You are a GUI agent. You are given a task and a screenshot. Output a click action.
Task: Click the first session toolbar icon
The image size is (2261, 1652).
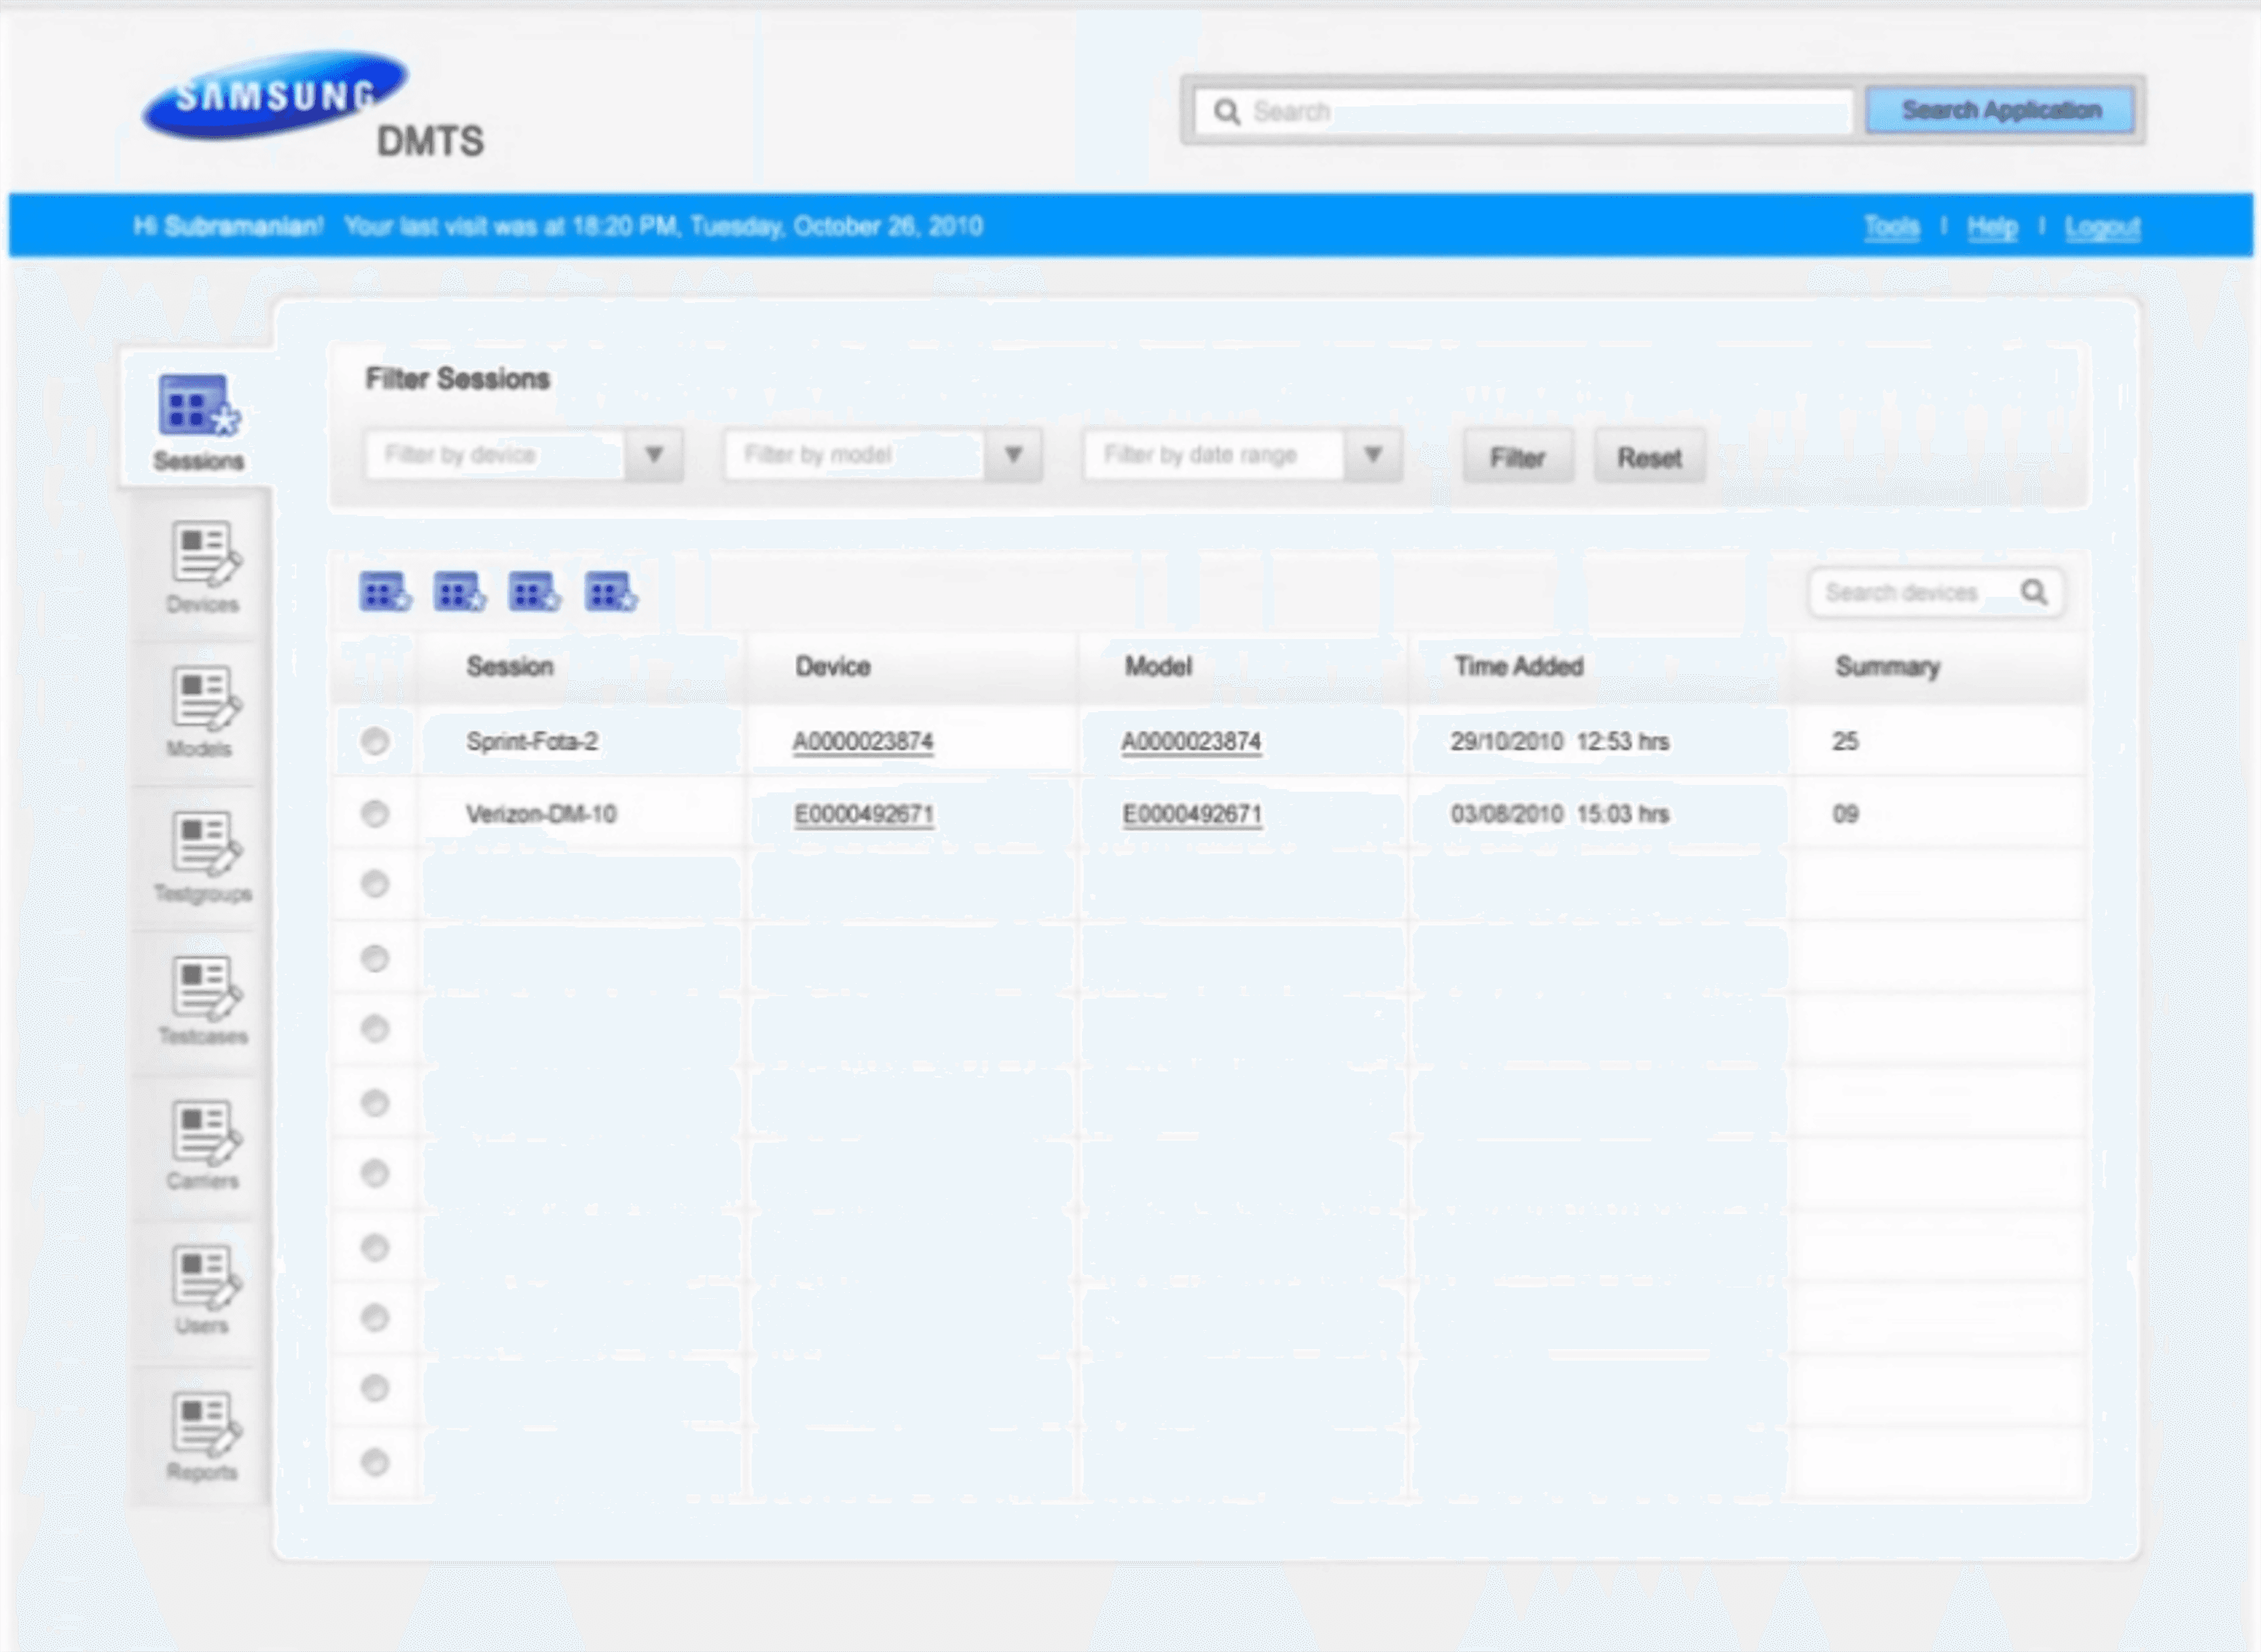[x=385, y=593]
